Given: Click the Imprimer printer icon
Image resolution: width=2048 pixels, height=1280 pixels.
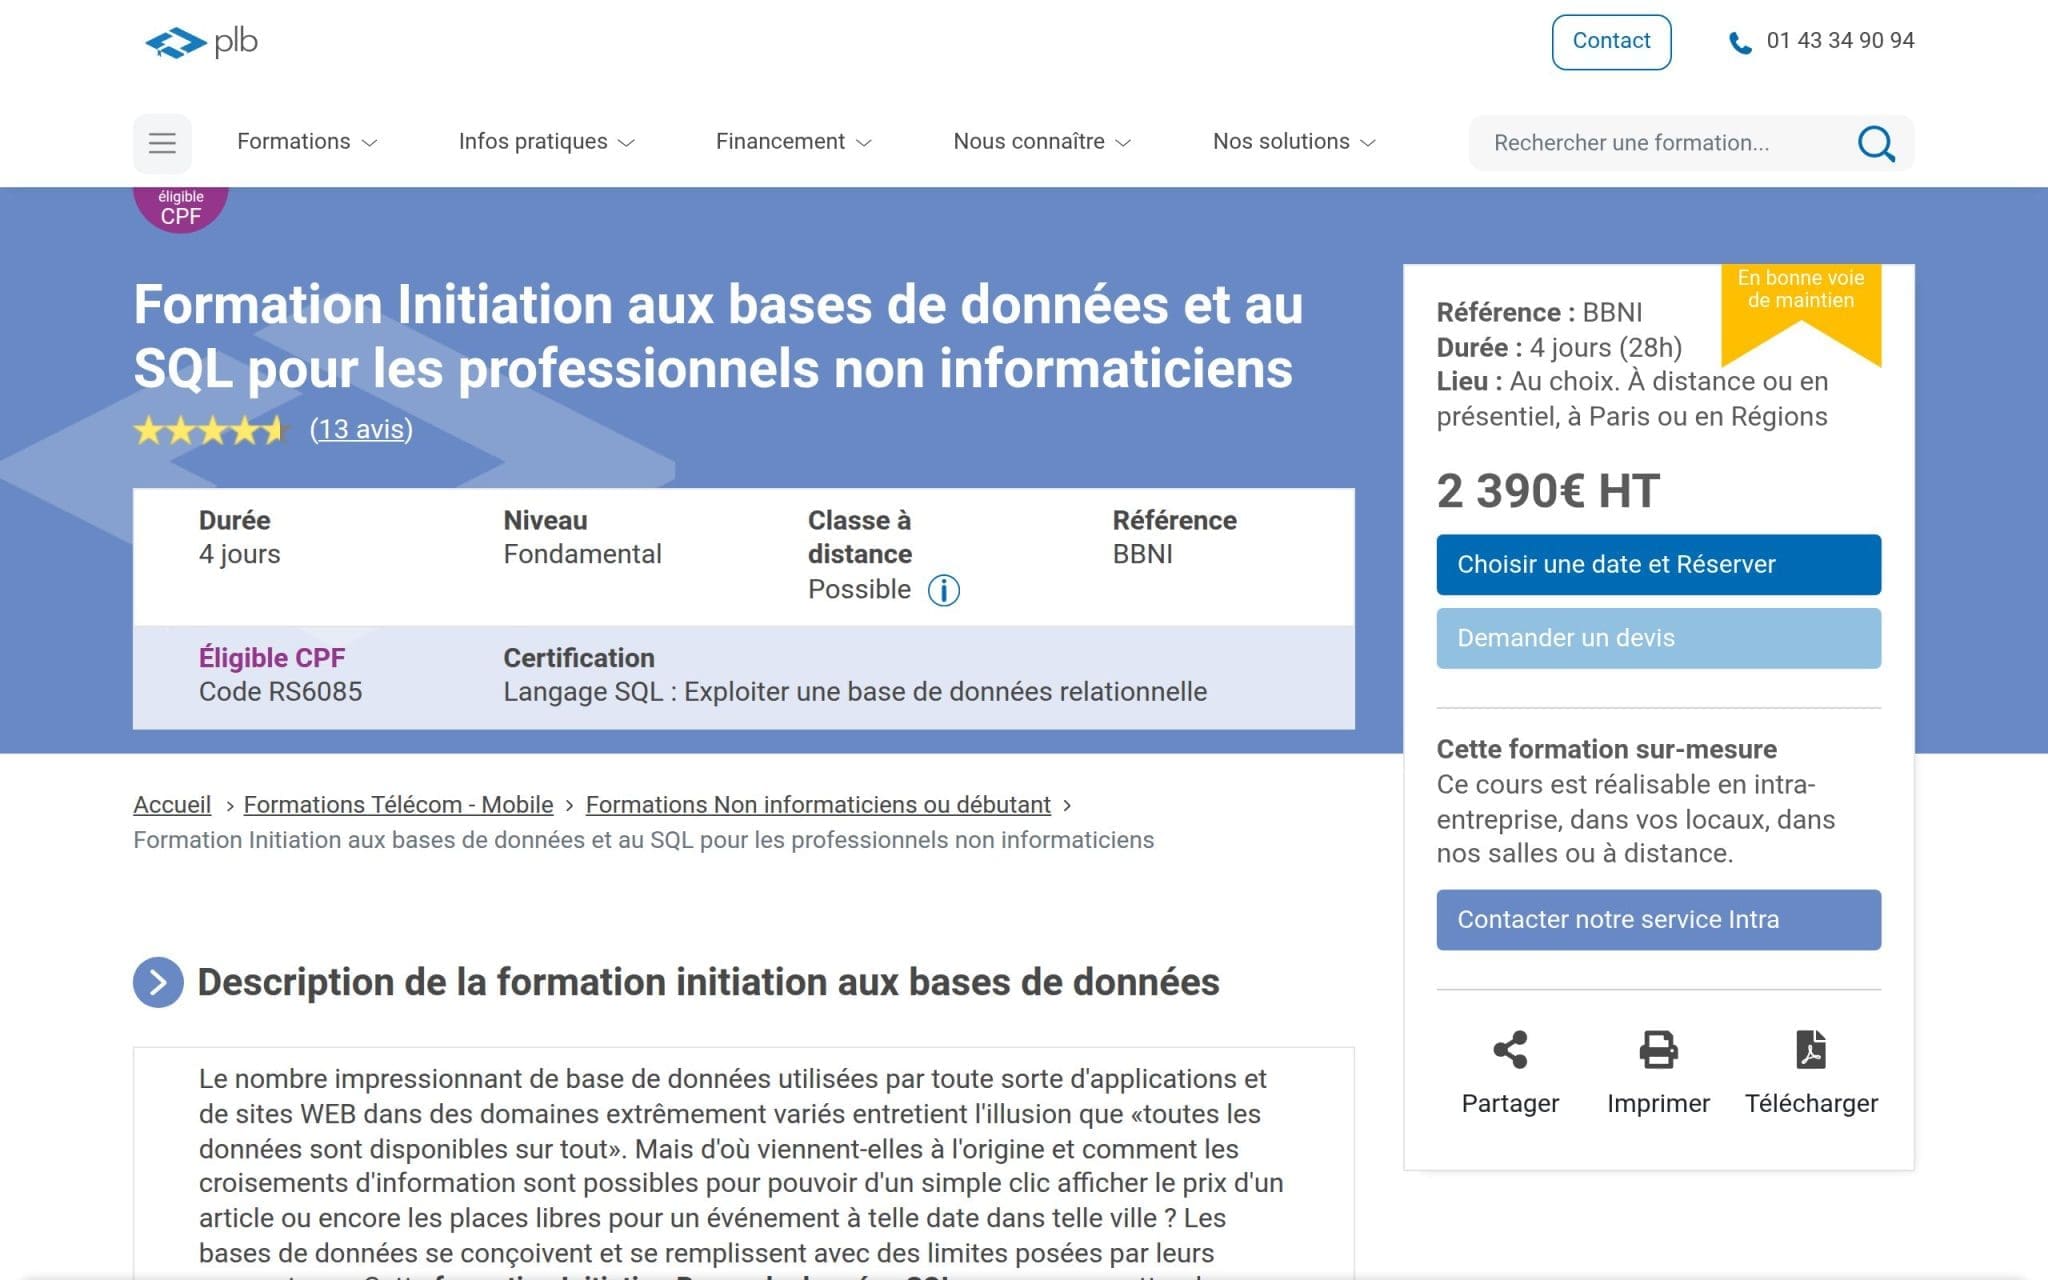Looking at the screenshot, I should click(x=1658, y=1050).
